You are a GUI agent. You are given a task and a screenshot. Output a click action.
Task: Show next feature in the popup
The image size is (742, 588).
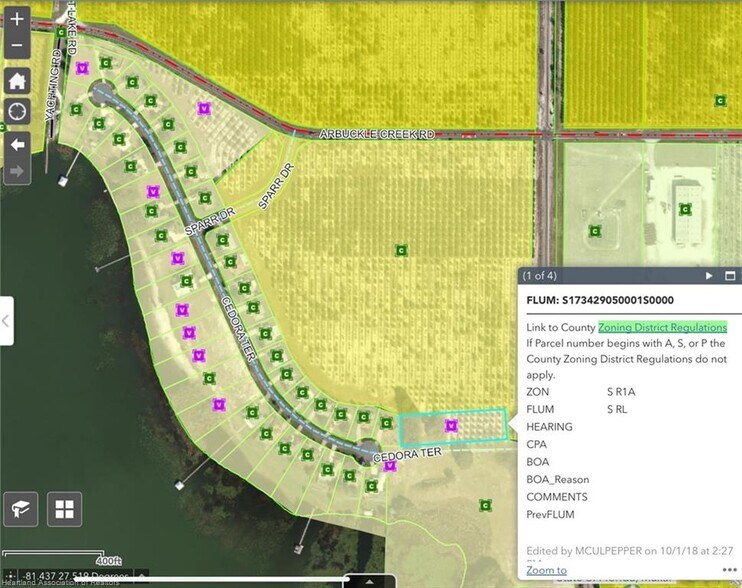(x=709, y=276)
